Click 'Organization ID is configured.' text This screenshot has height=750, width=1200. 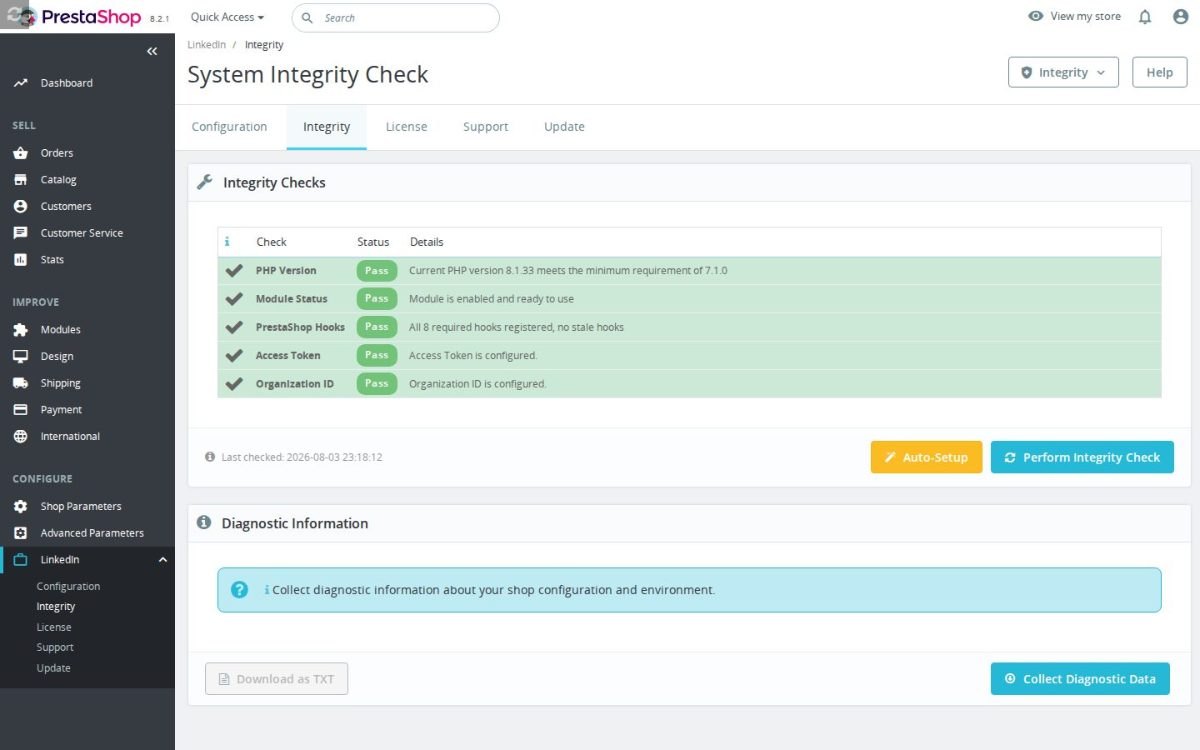tap(478, 384)
